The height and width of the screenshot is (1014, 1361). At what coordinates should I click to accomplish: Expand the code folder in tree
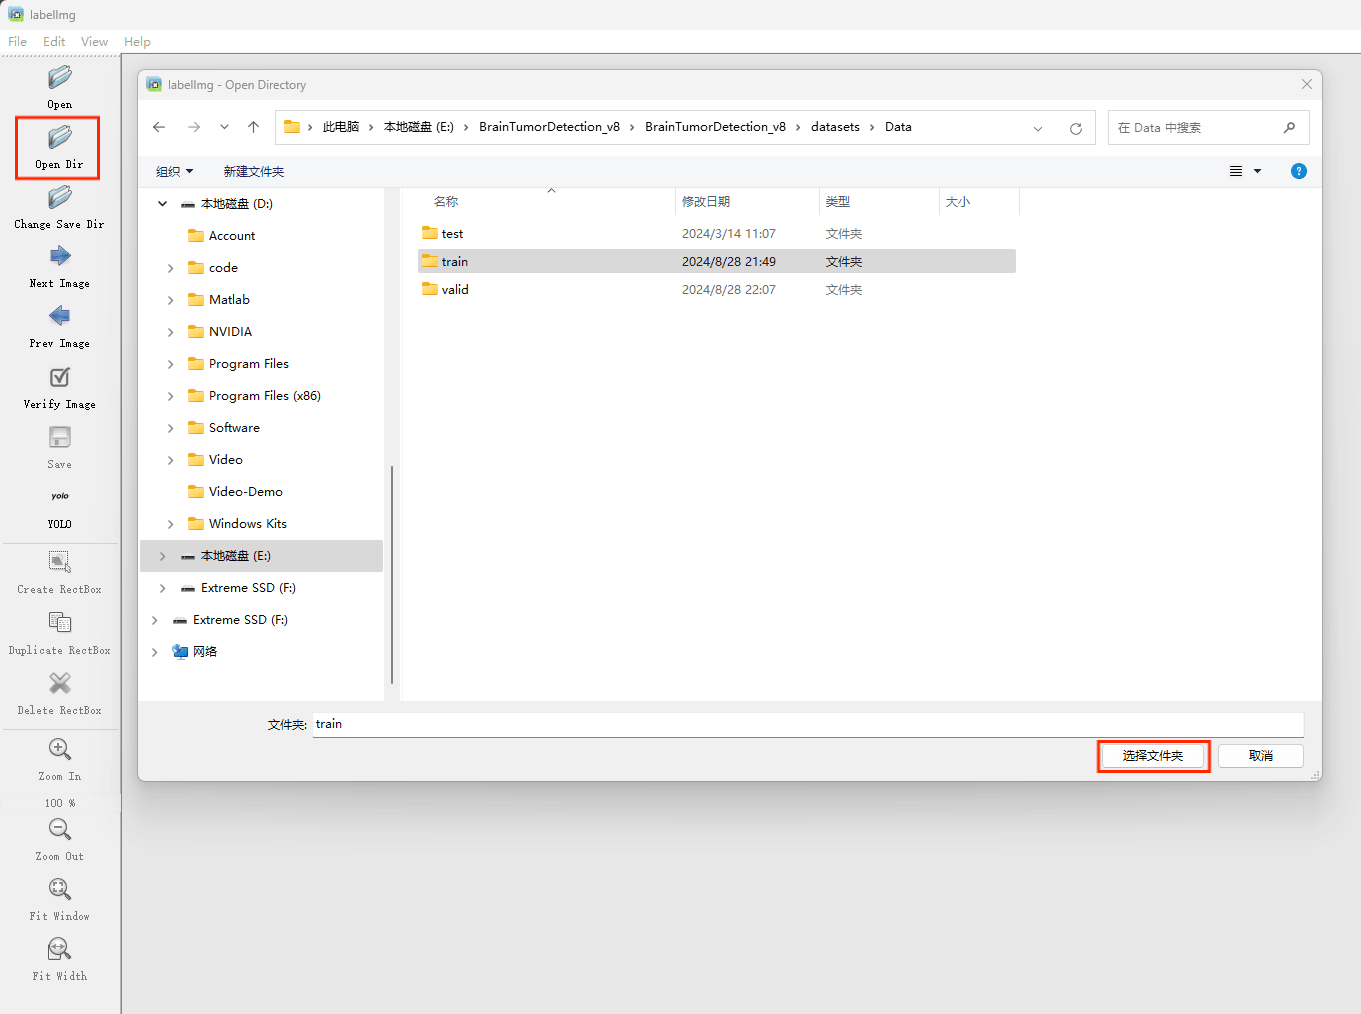coord(171,268)
